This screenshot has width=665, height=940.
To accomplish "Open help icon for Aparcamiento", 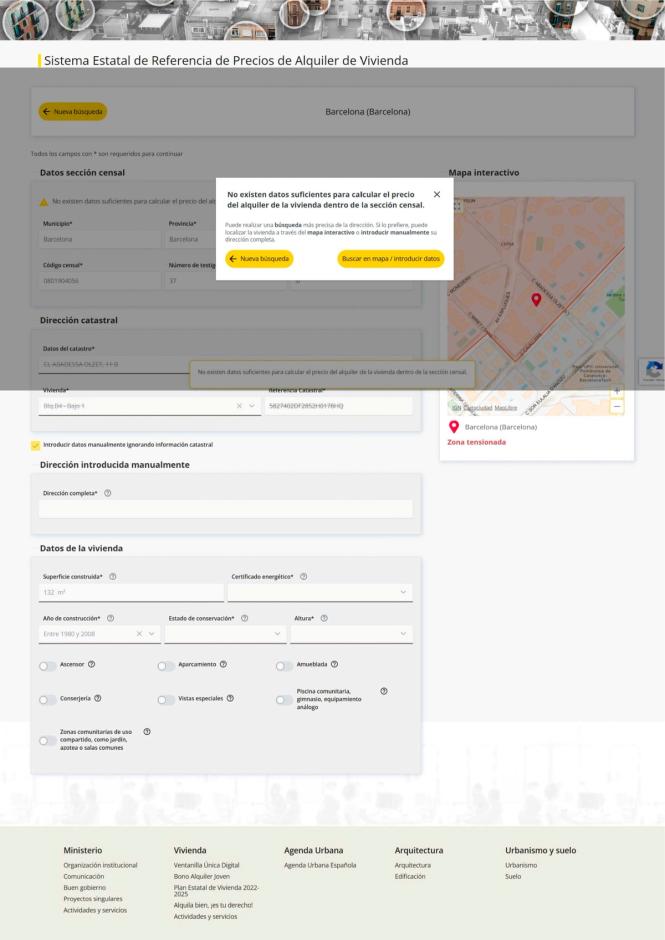I will click(x=223, y=664).
